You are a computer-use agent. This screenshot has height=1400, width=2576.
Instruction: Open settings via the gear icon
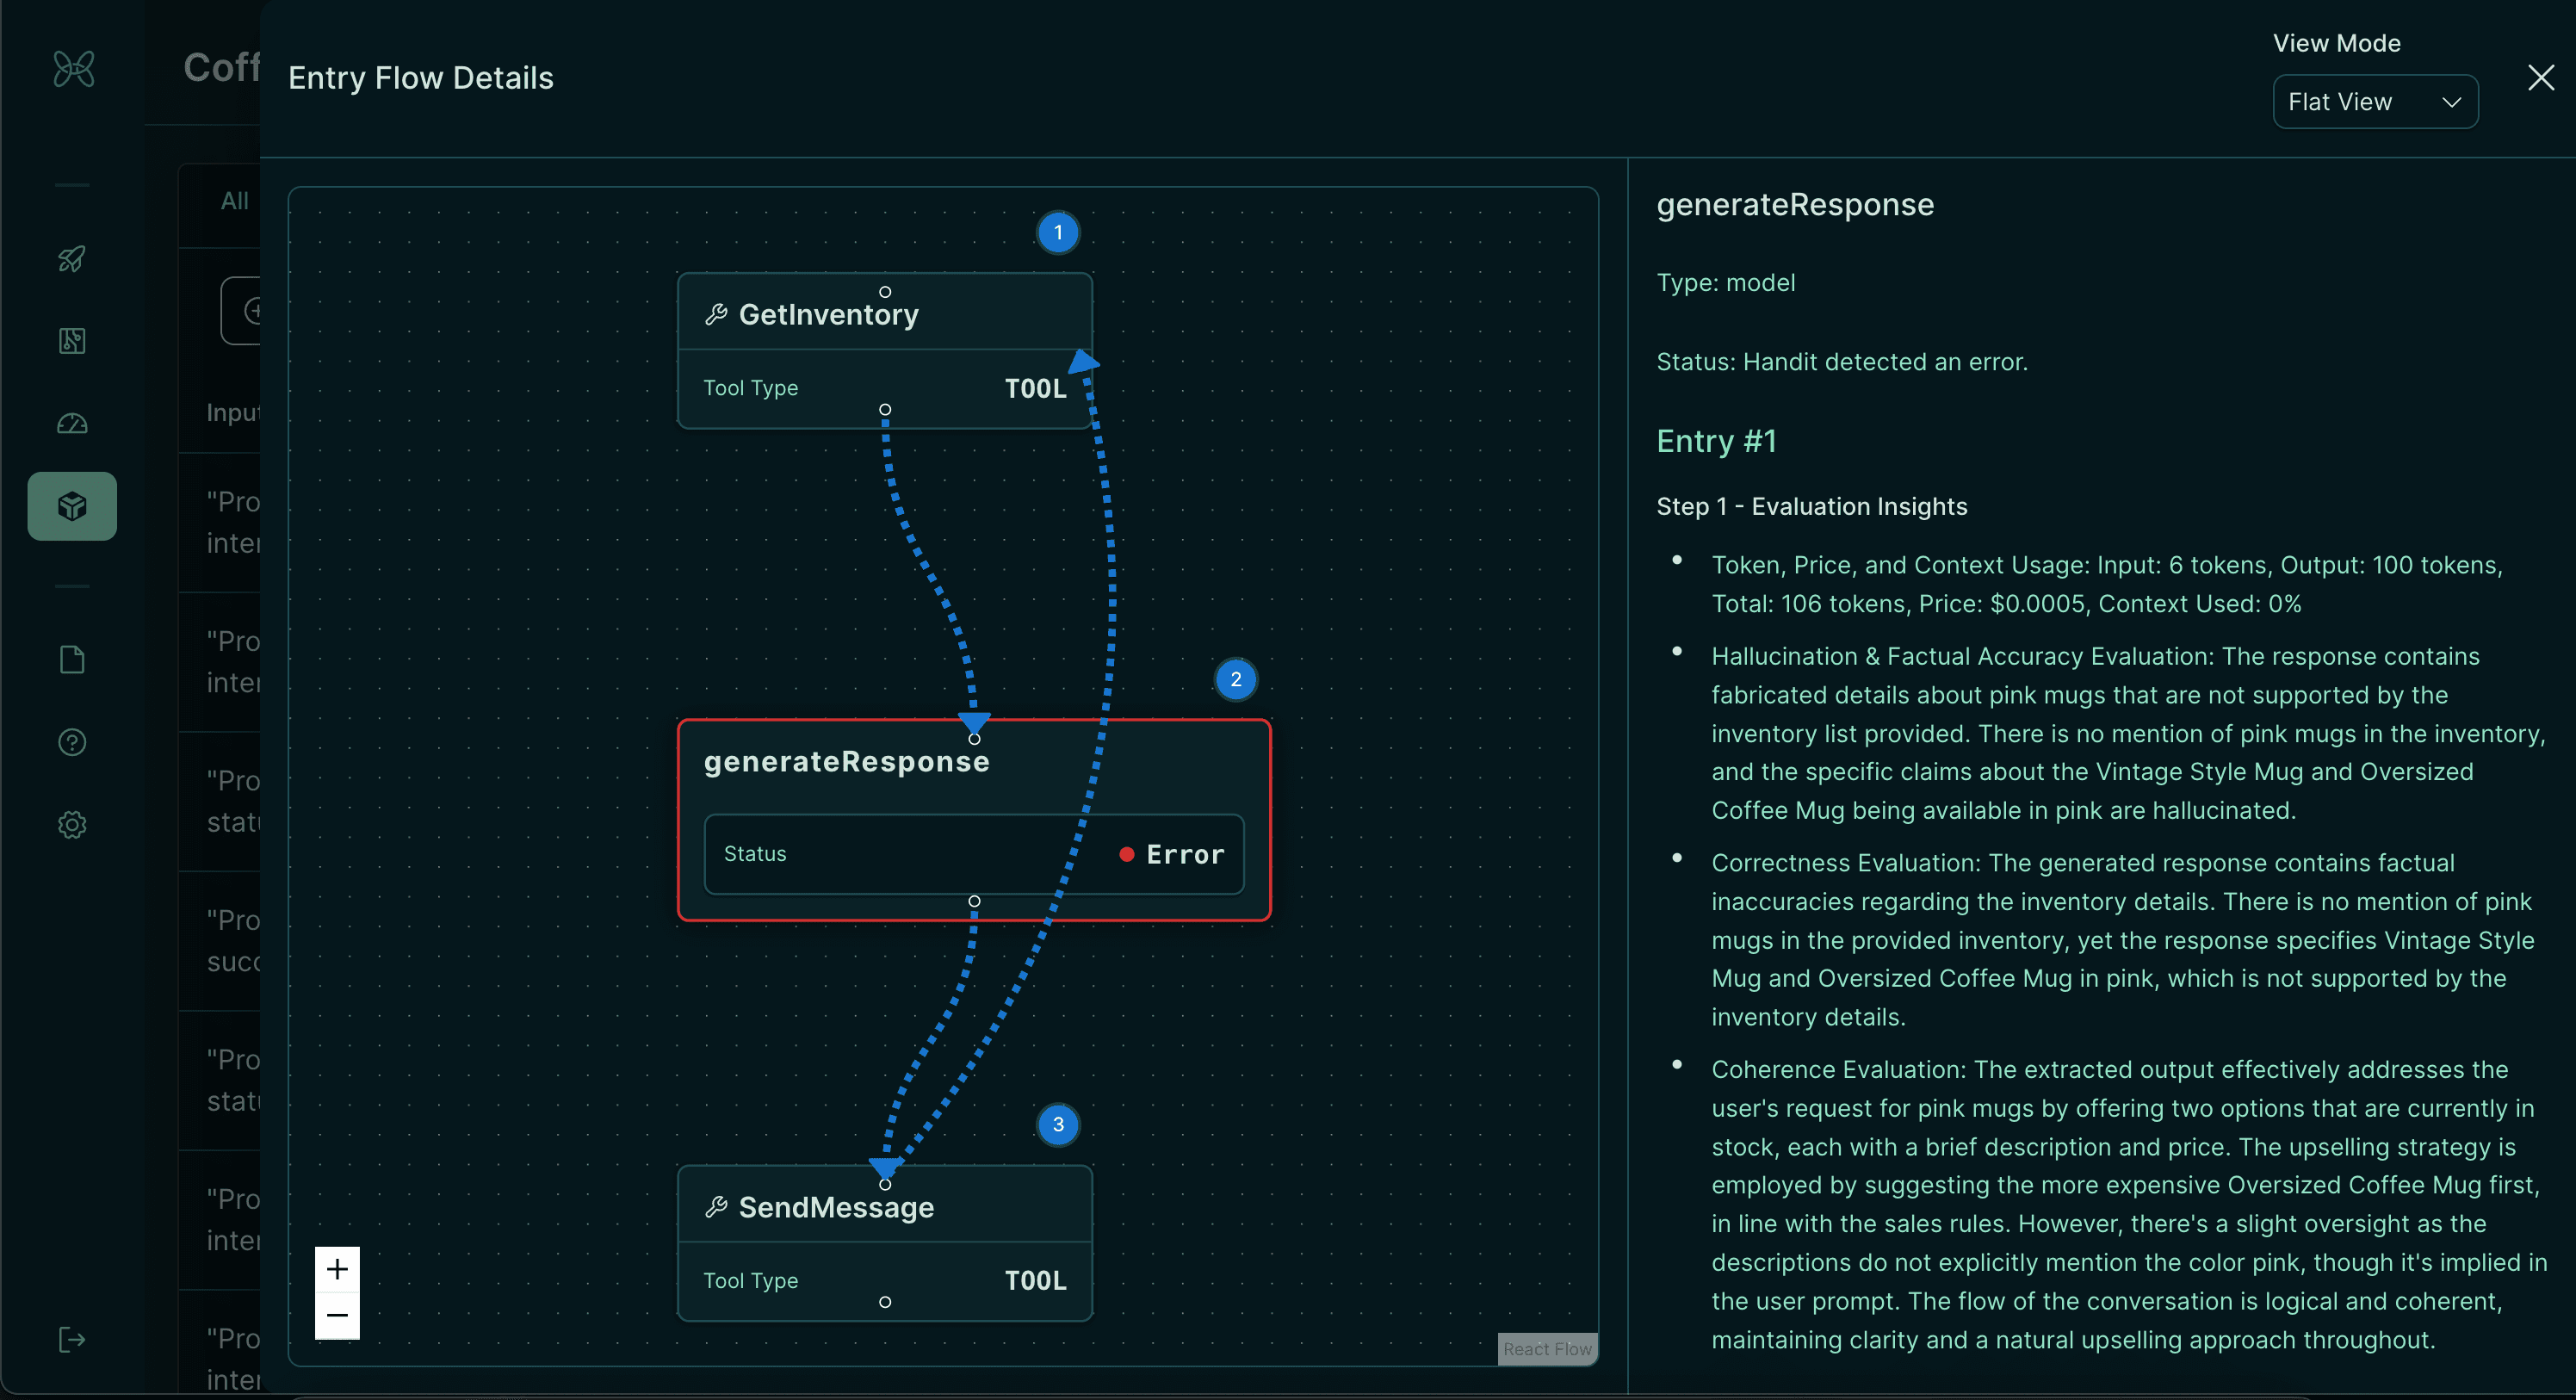tap(72, 824)
